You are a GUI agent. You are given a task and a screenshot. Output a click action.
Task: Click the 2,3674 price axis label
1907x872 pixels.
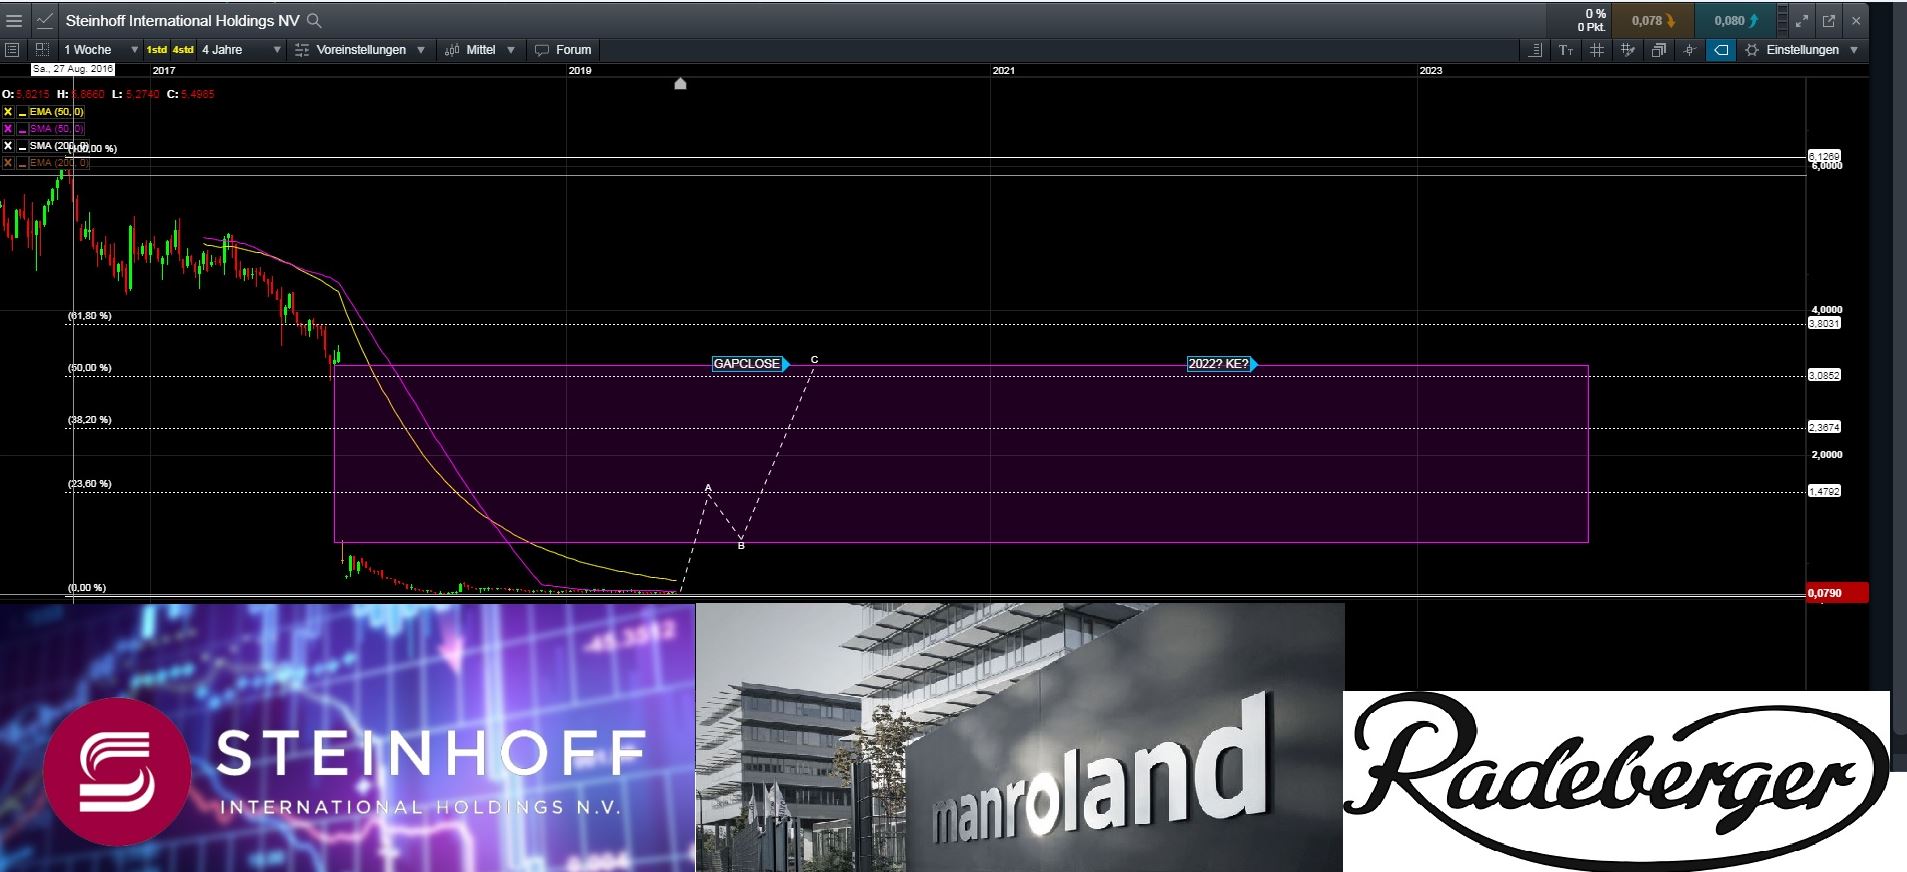(1824, 428)
